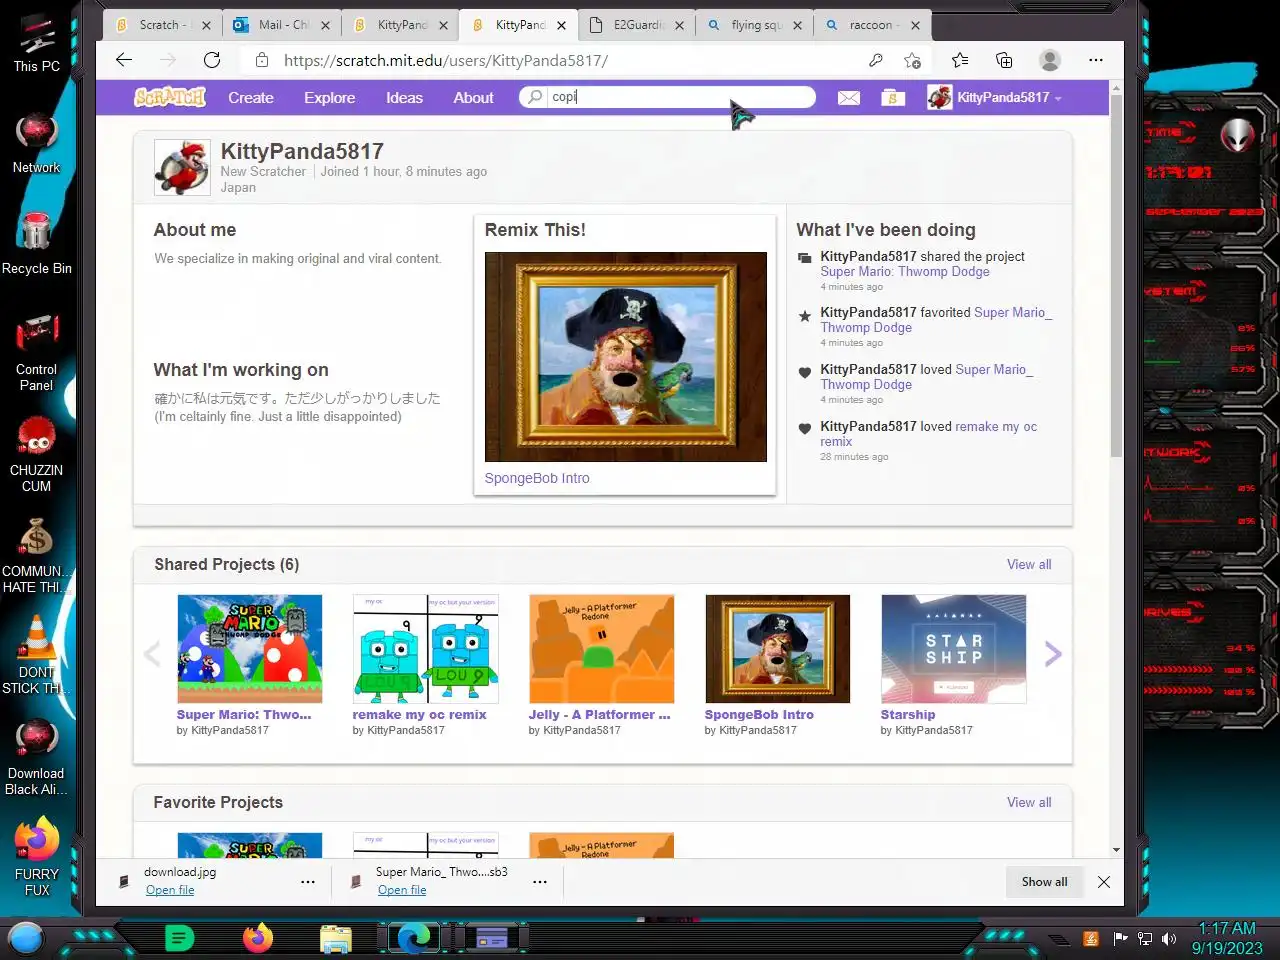Open File Explorer from the taskbar
Image resolution: width=1280 pixels, height=960 pixels.
[x=336, y=939]
